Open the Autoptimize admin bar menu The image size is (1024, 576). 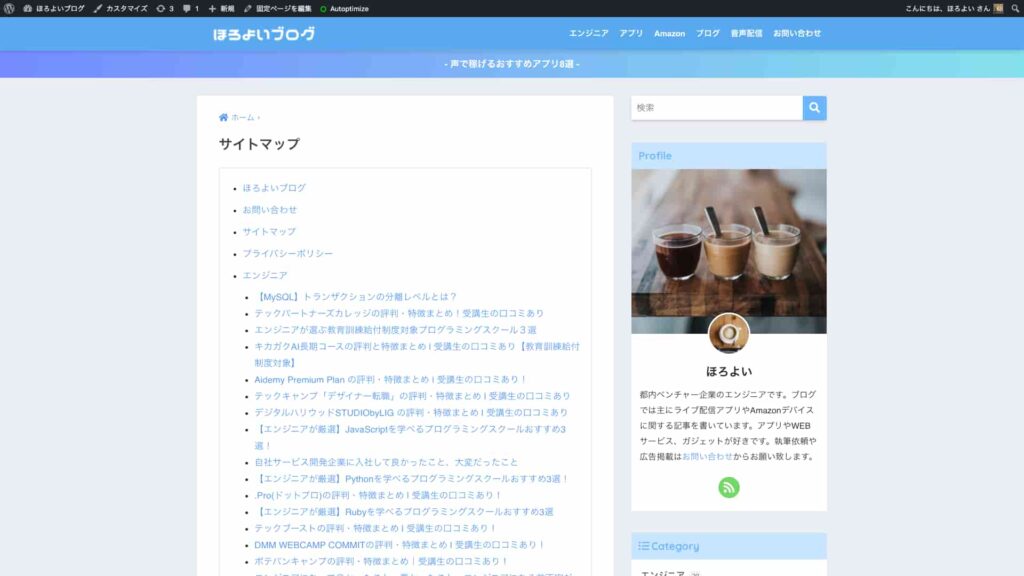344,8
